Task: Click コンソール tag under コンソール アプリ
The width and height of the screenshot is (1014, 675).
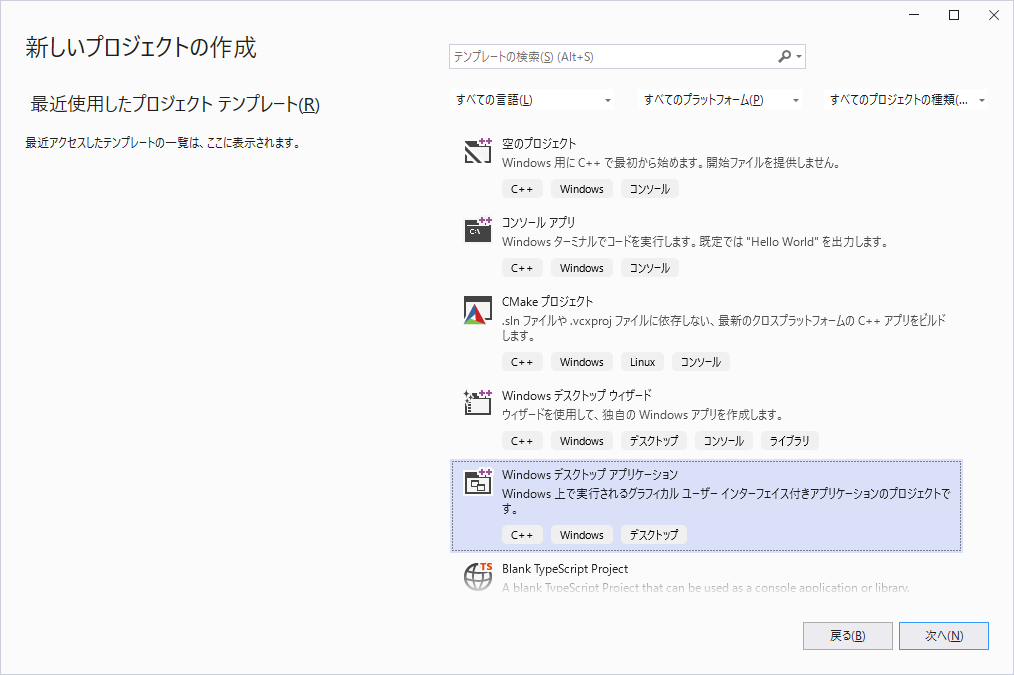Action: 649,268
